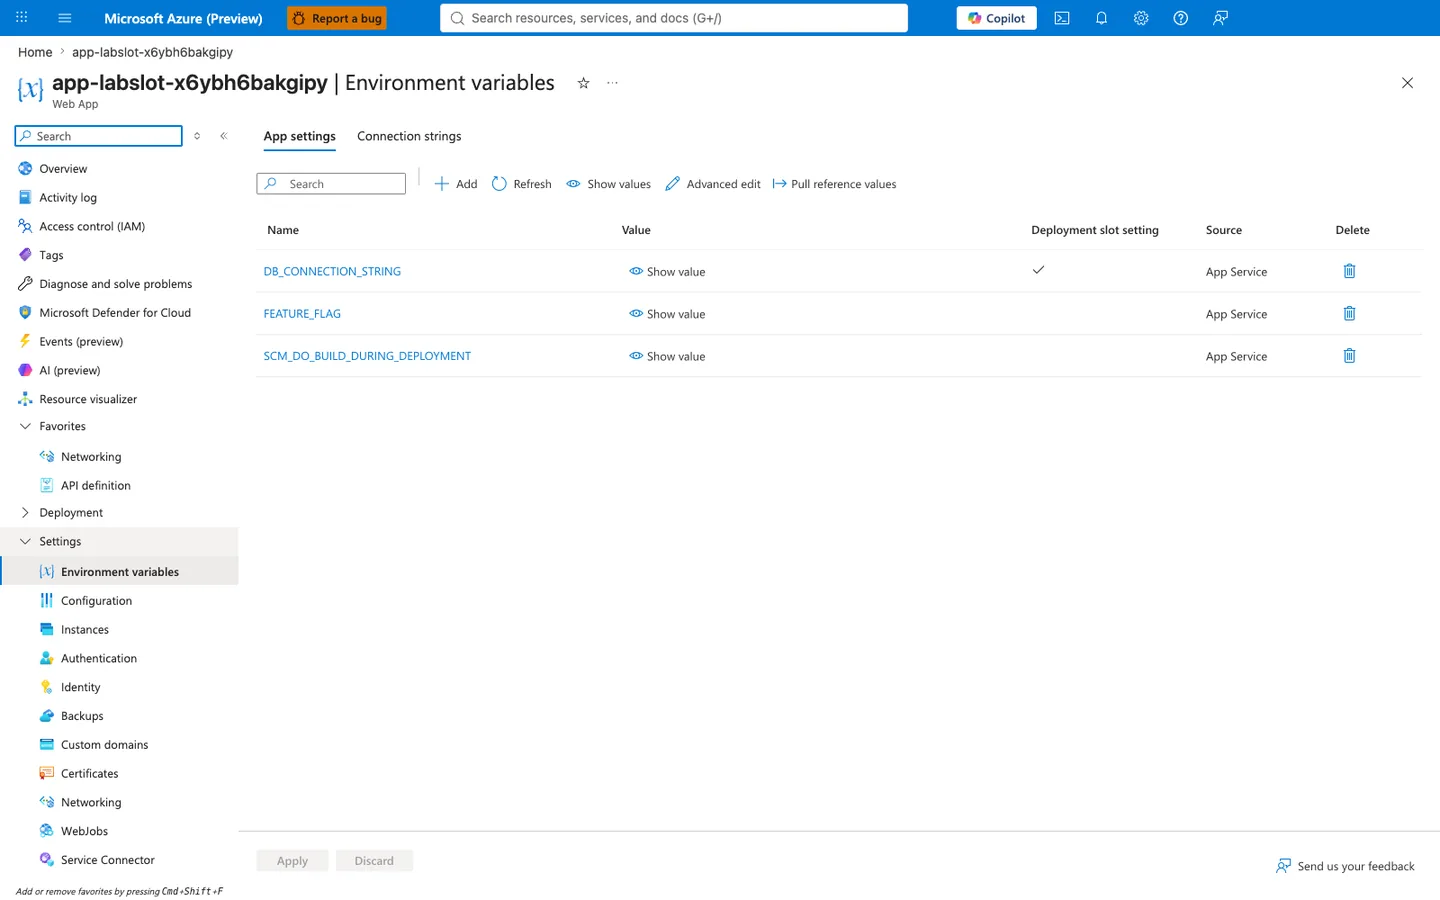The height and width of the screenshot is (900, 1440).
Task: Open the feedback icon in top bar
Action: (x=1220, y=18)
